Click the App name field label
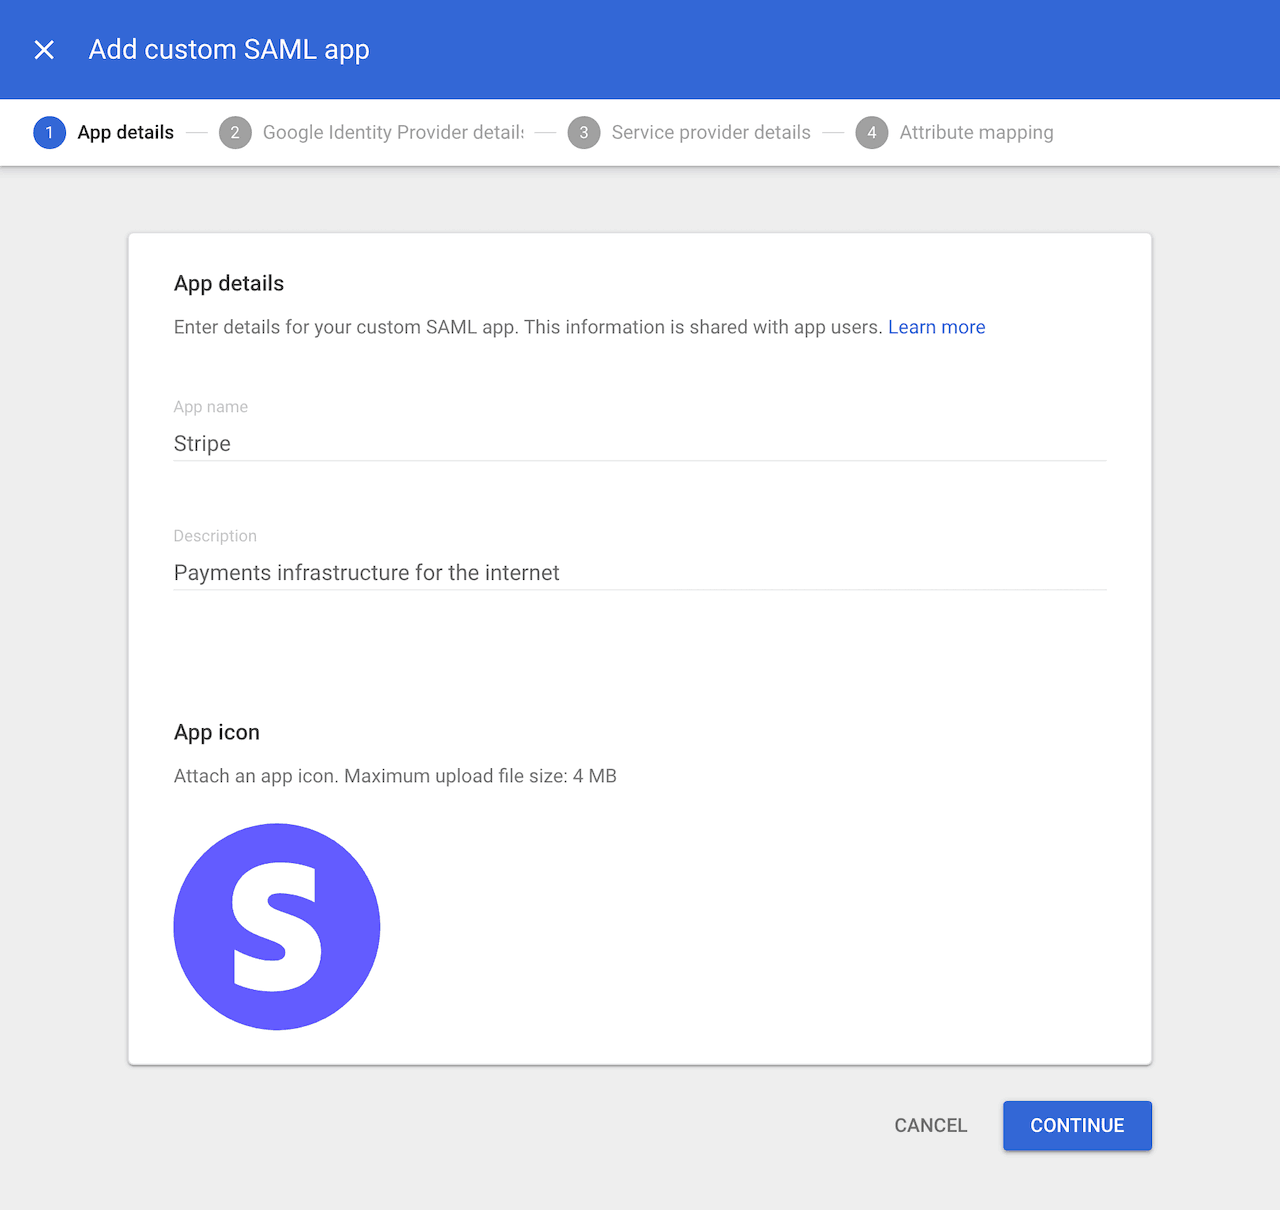Viewport: 1280px width, 1210px height. (x=211, y=407)
